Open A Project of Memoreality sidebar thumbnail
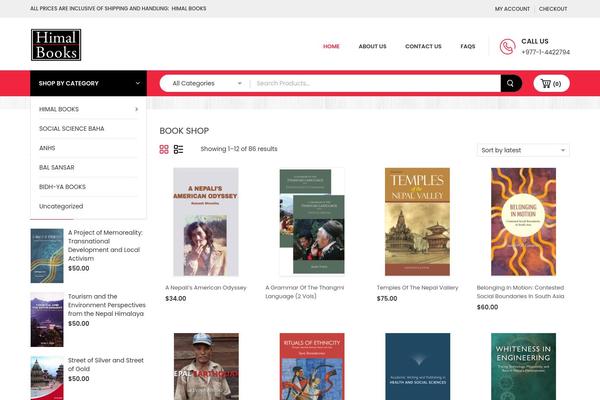The height and width of the screenshot is (400, 600). click(x=47, y=256)
